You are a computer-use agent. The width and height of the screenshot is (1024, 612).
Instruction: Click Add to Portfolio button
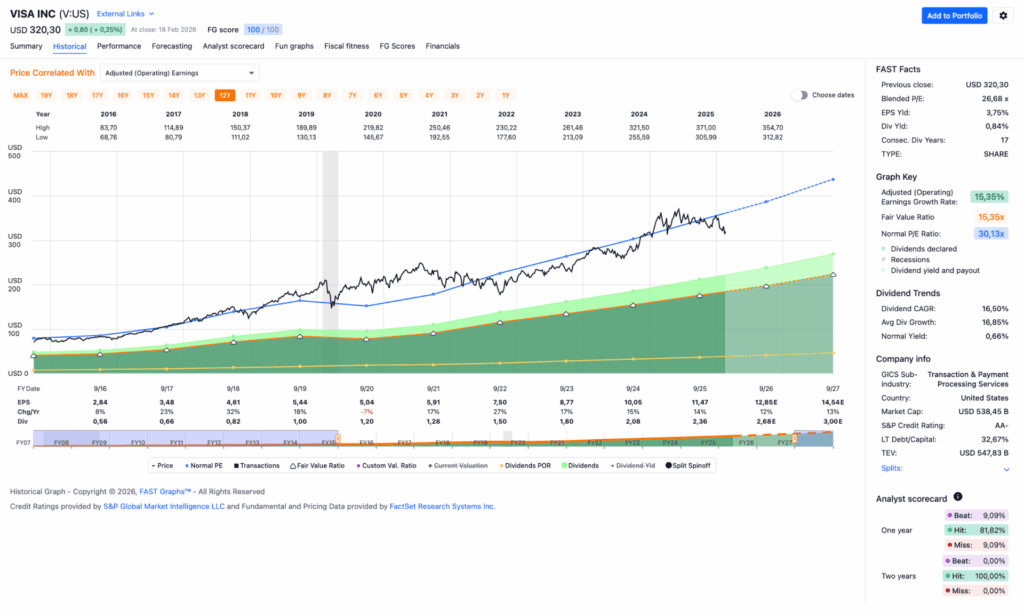954,15
